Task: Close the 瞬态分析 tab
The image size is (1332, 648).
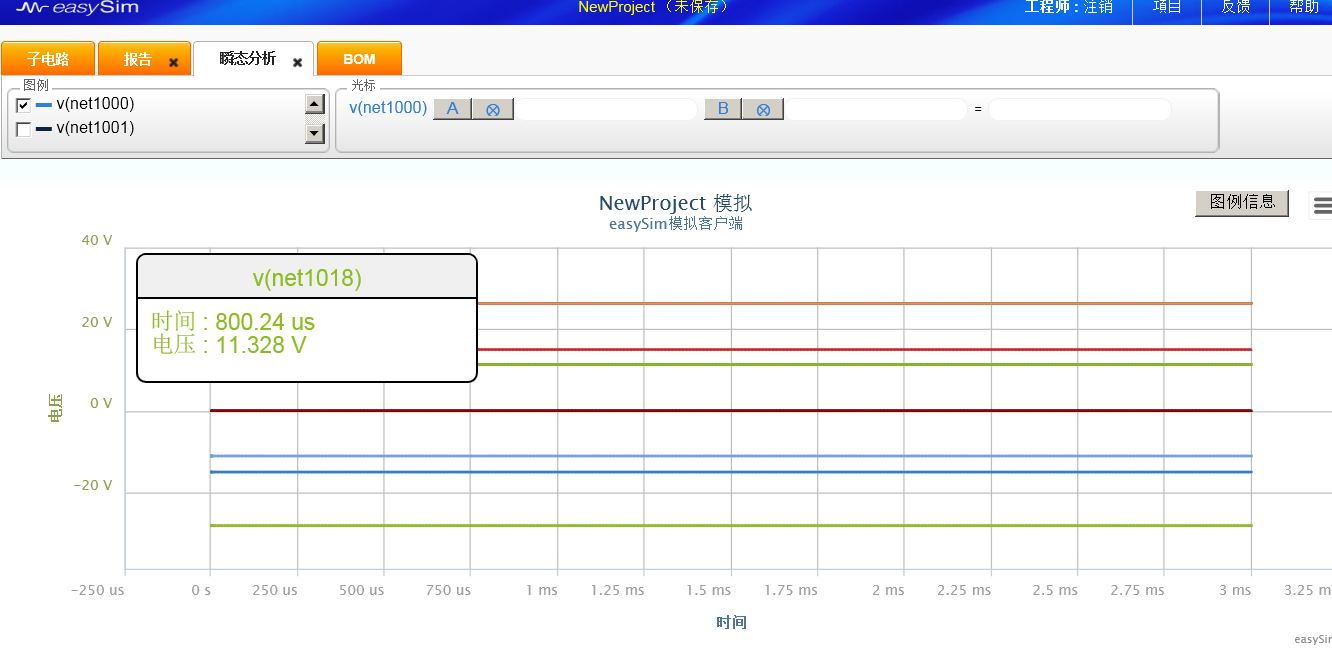Action: [x=297, y=62]
